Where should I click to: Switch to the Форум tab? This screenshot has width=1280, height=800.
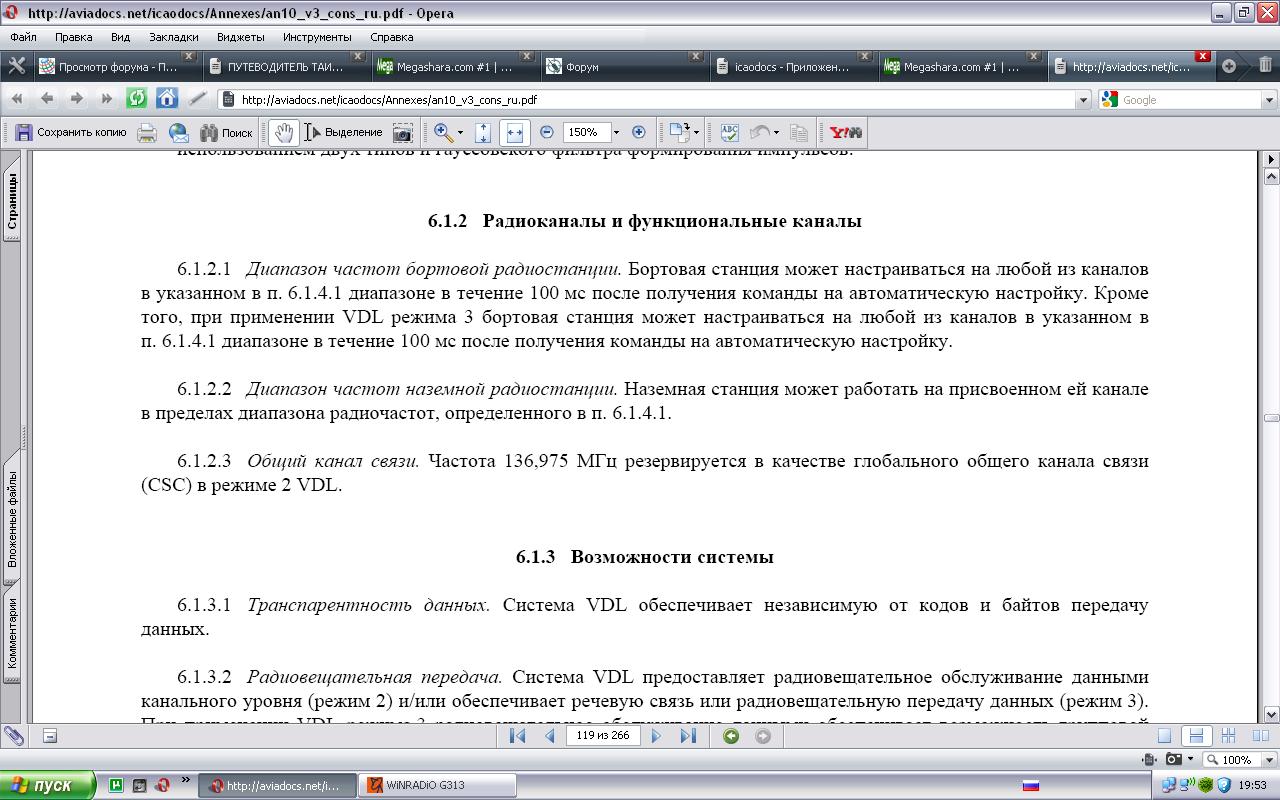[x=623, y=67]
